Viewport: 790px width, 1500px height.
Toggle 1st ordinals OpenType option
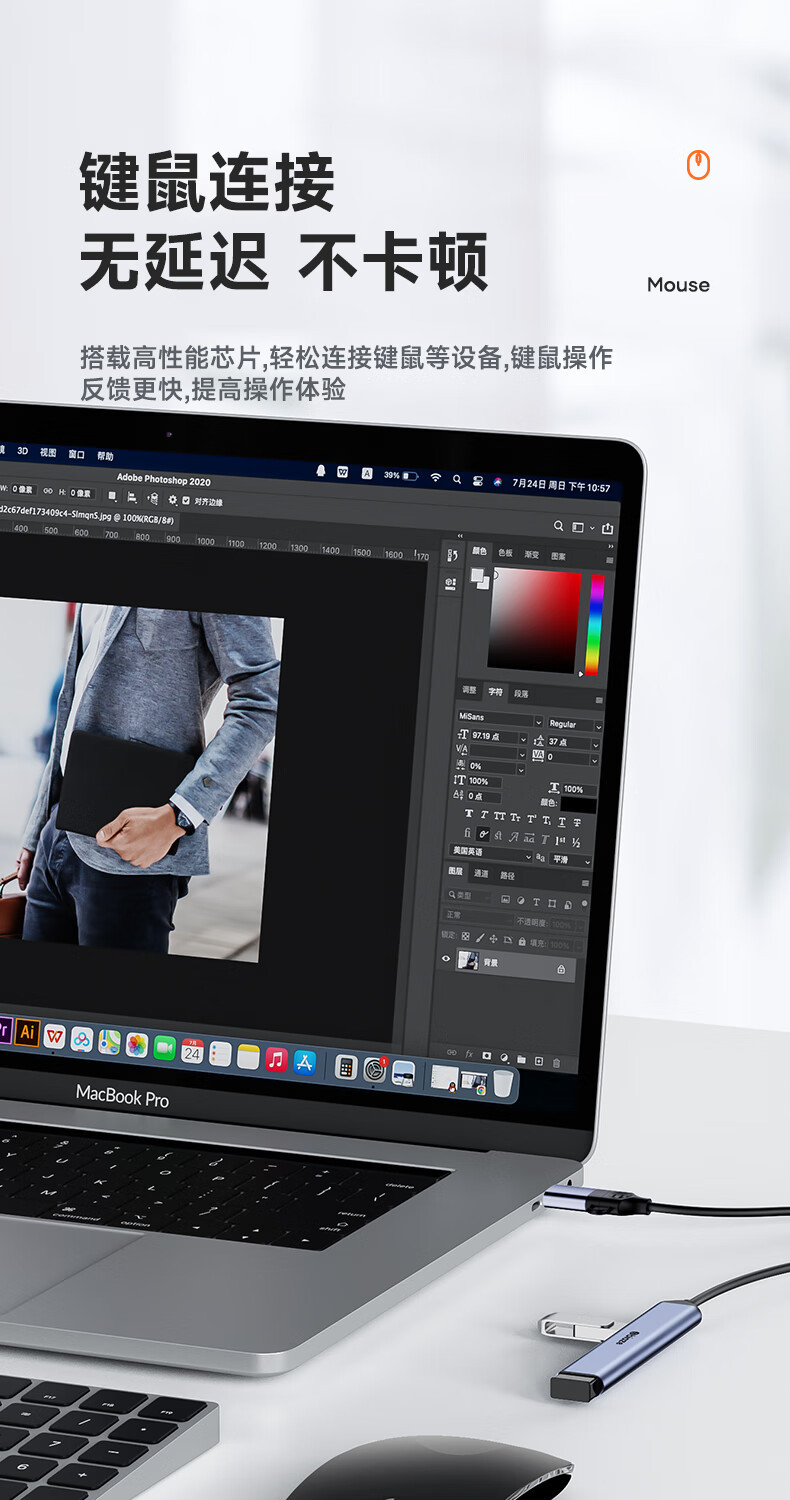(x=560, y=841)
